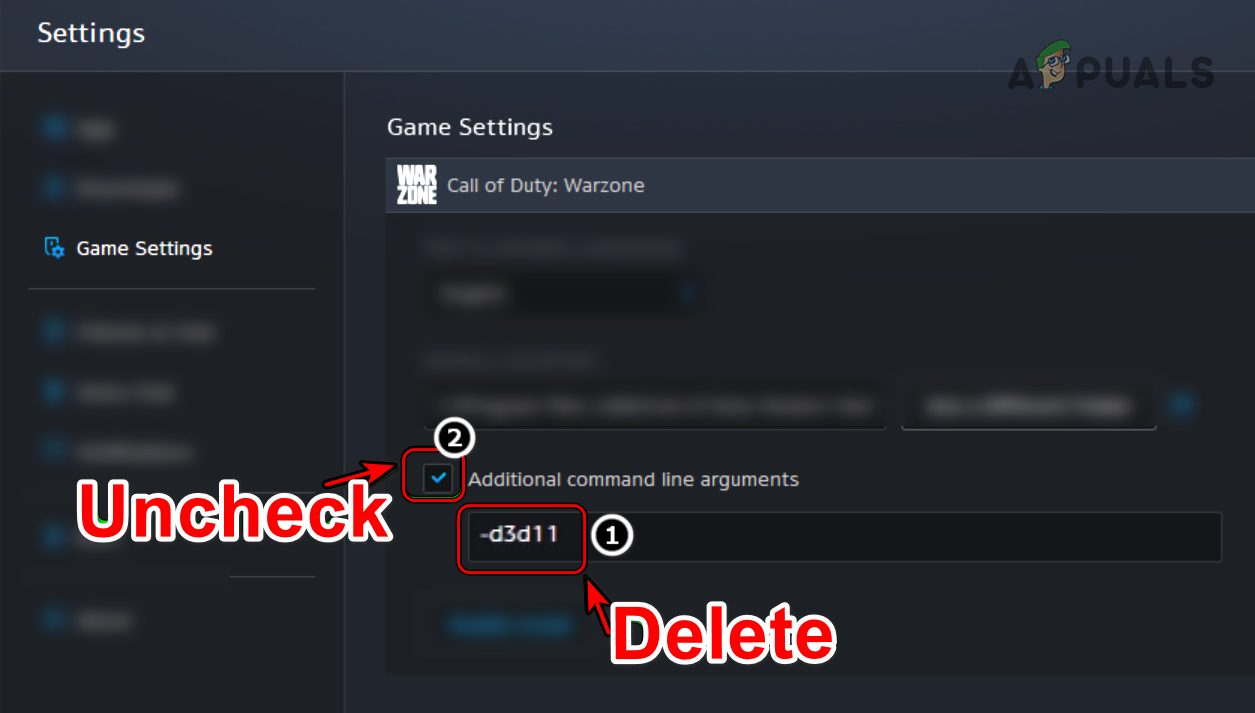Click the blurred game install path field
The width and height of the screenshot is (1255, 713).
pyautogui.click(x=655, y=406)
